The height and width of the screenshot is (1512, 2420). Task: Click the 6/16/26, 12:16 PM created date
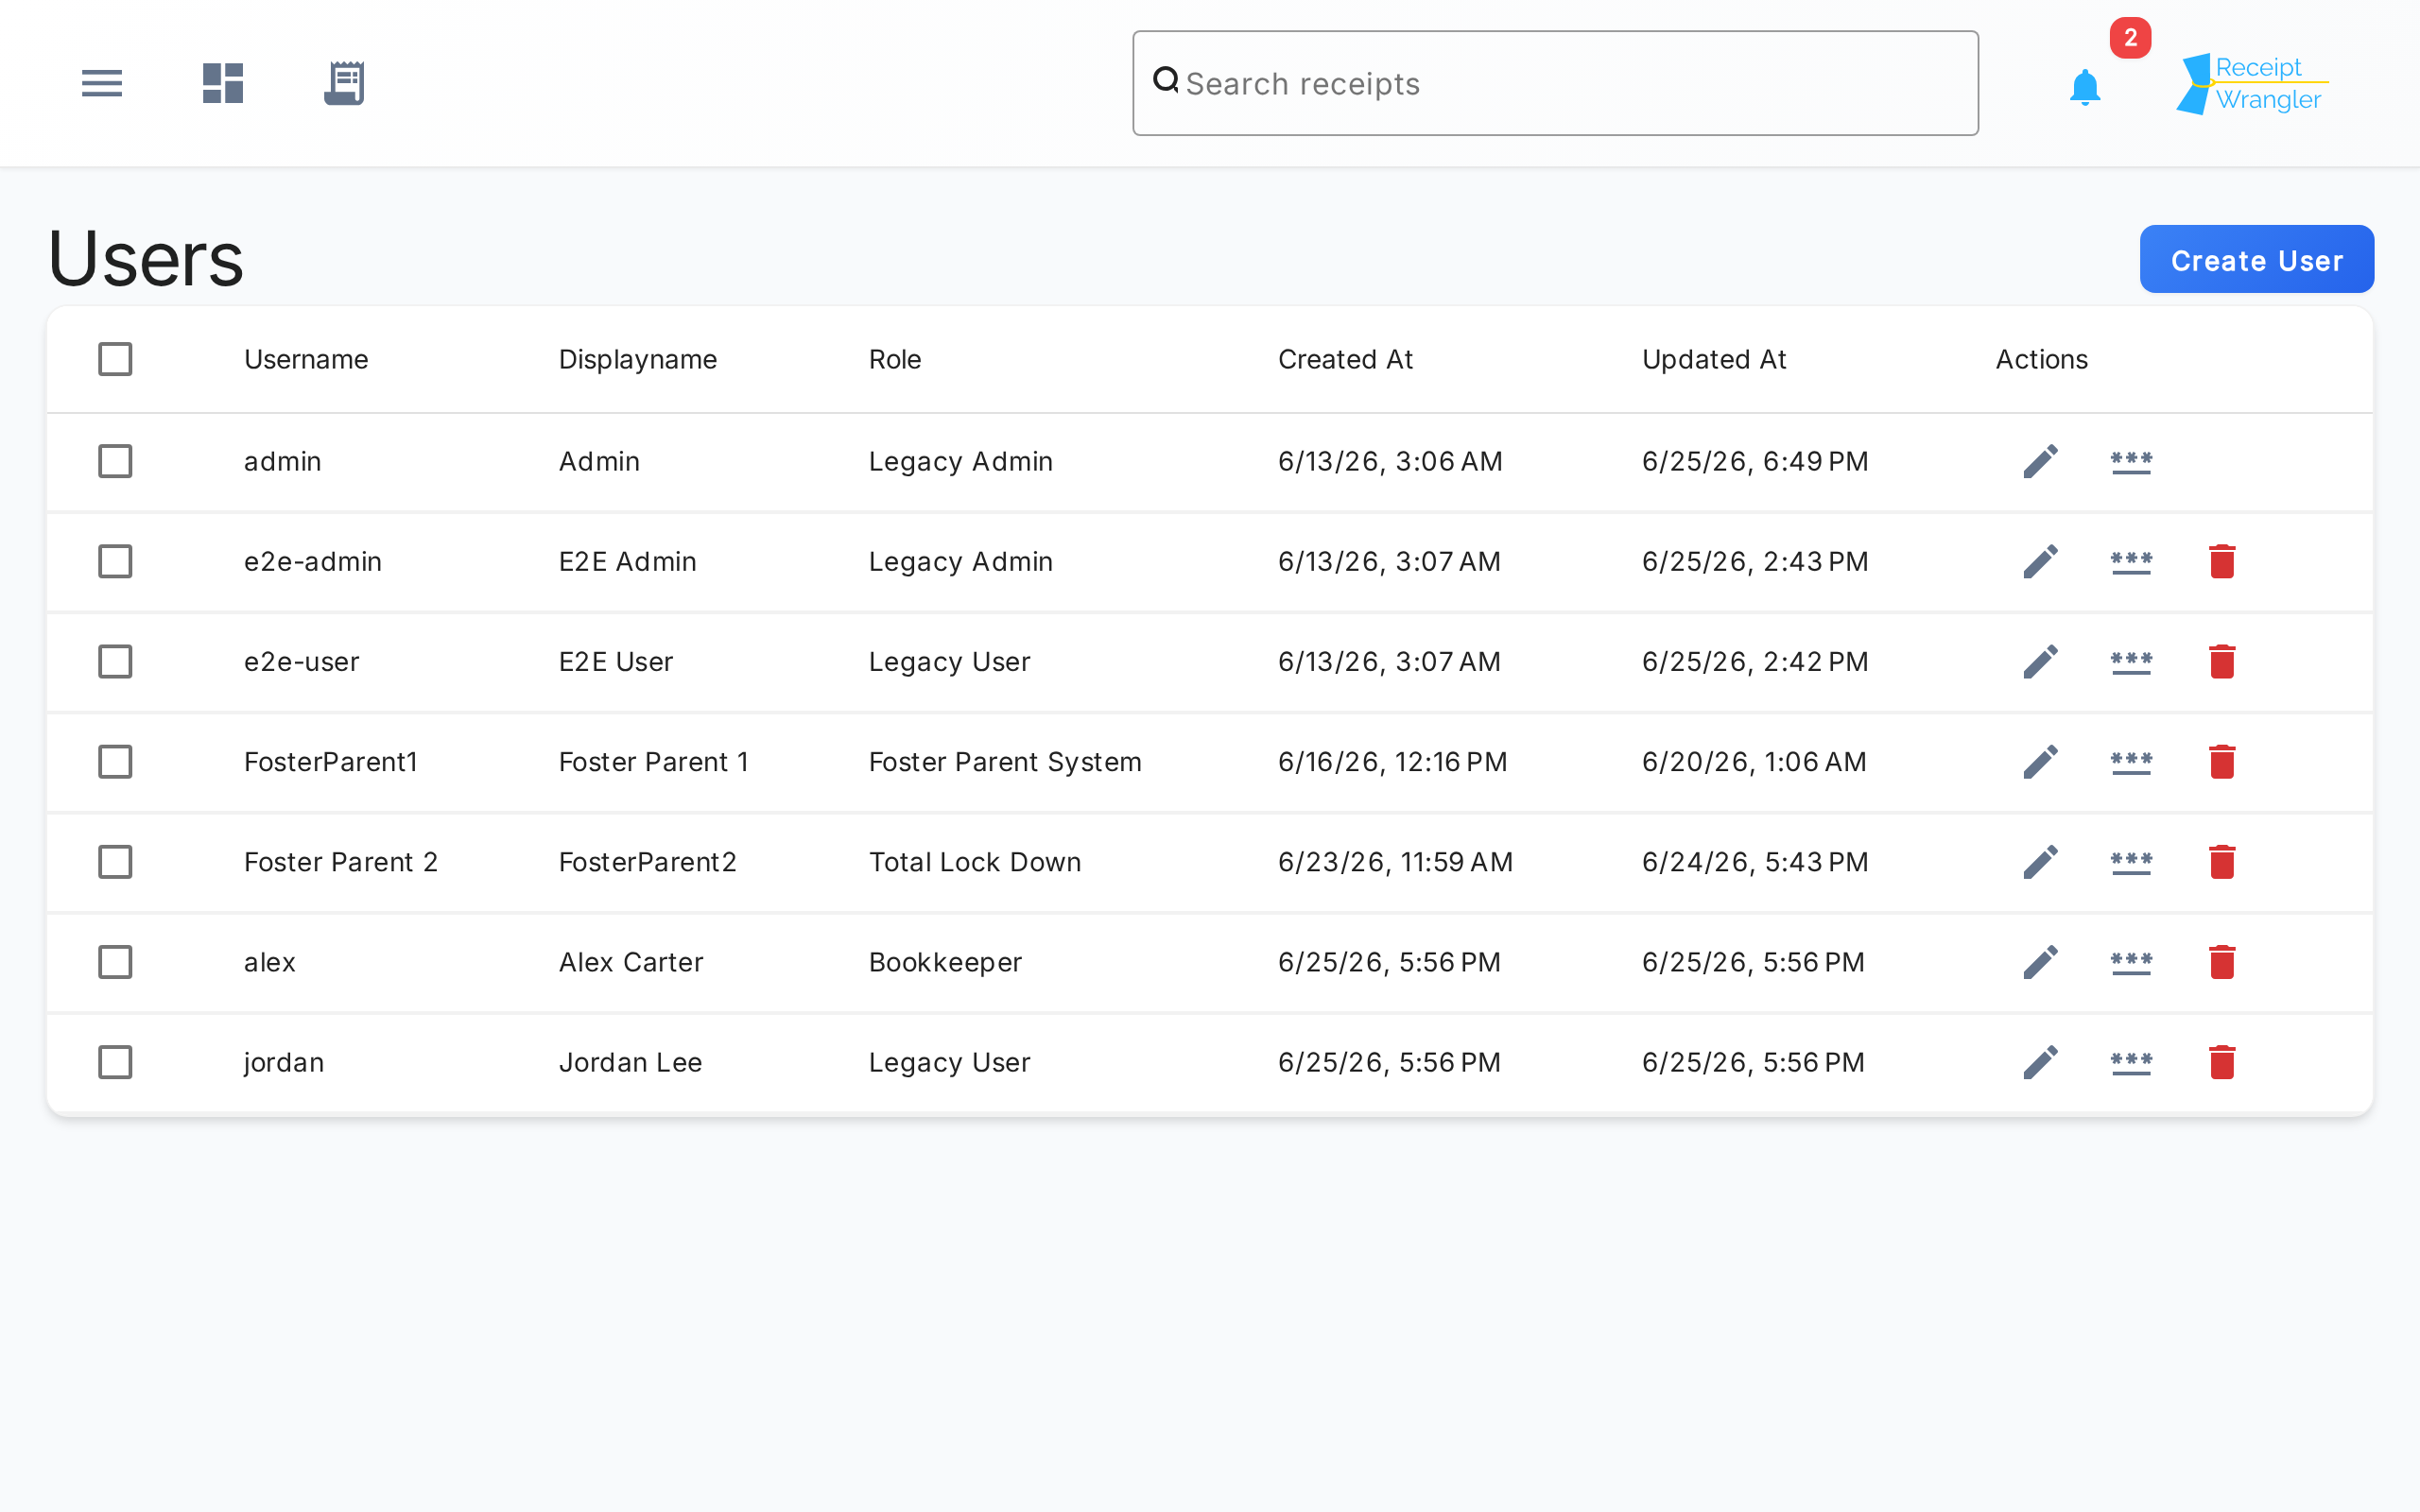tap(1392, 761)
